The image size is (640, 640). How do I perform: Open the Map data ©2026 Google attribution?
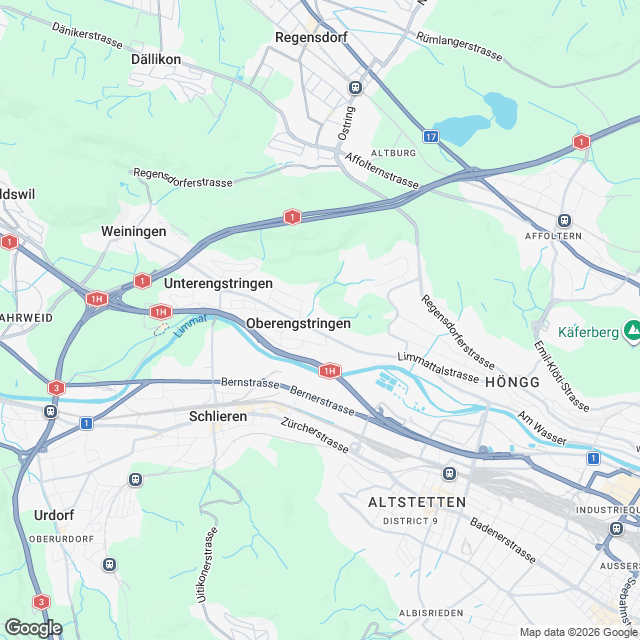[x=579, y=632]
